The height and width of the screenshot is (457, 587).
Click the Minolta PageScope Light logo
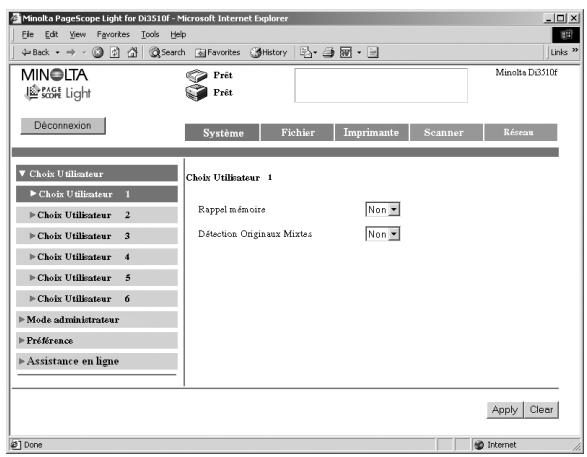pyautogui.click(x=55, y=85)
